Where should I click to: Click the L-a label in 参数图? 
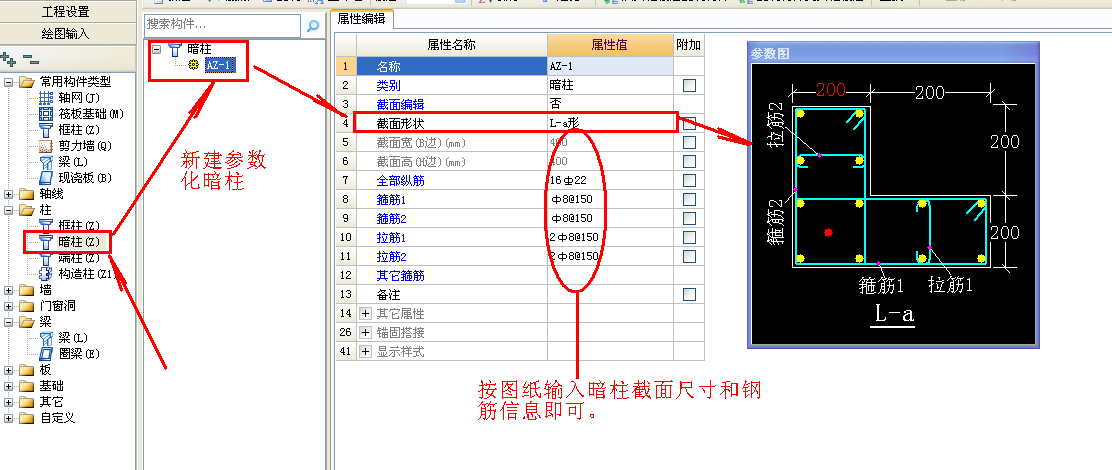point(892,314)
